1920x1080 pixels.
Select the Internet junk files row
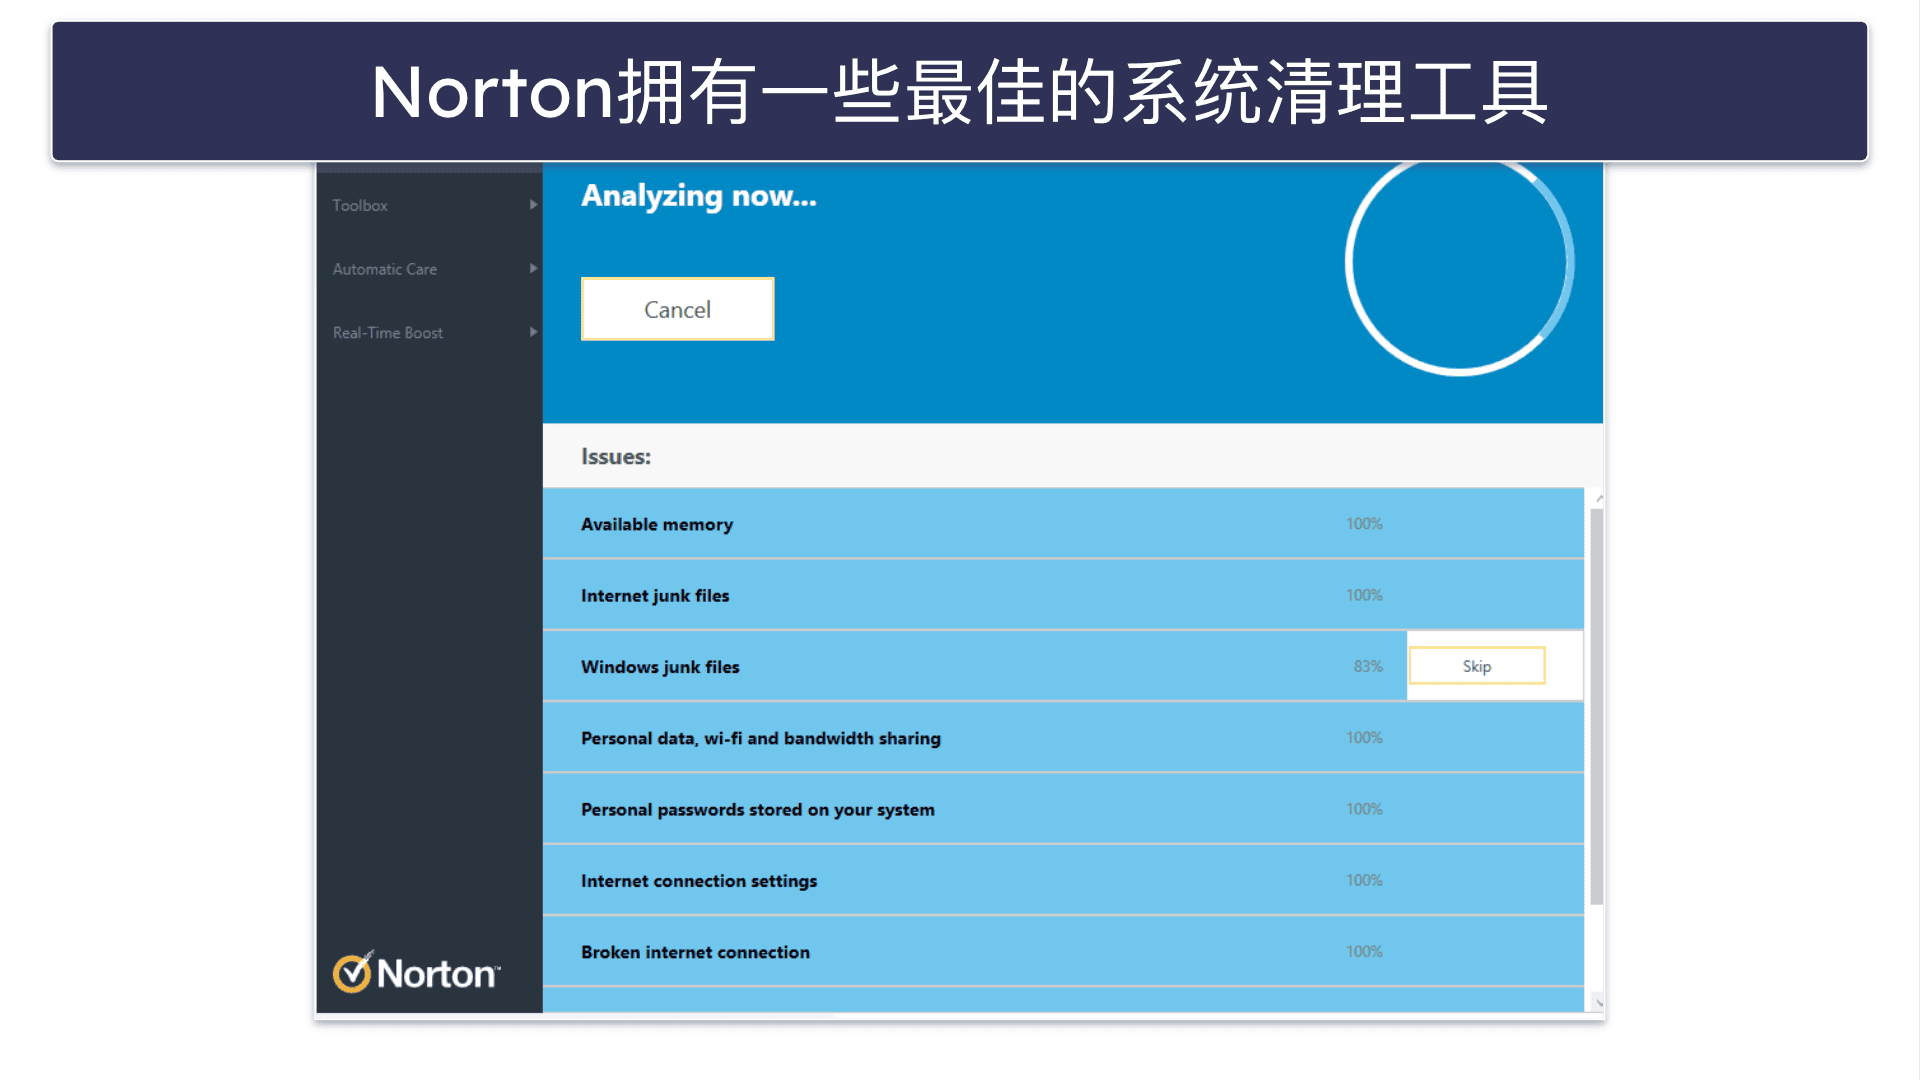(x=1063, y=595)
